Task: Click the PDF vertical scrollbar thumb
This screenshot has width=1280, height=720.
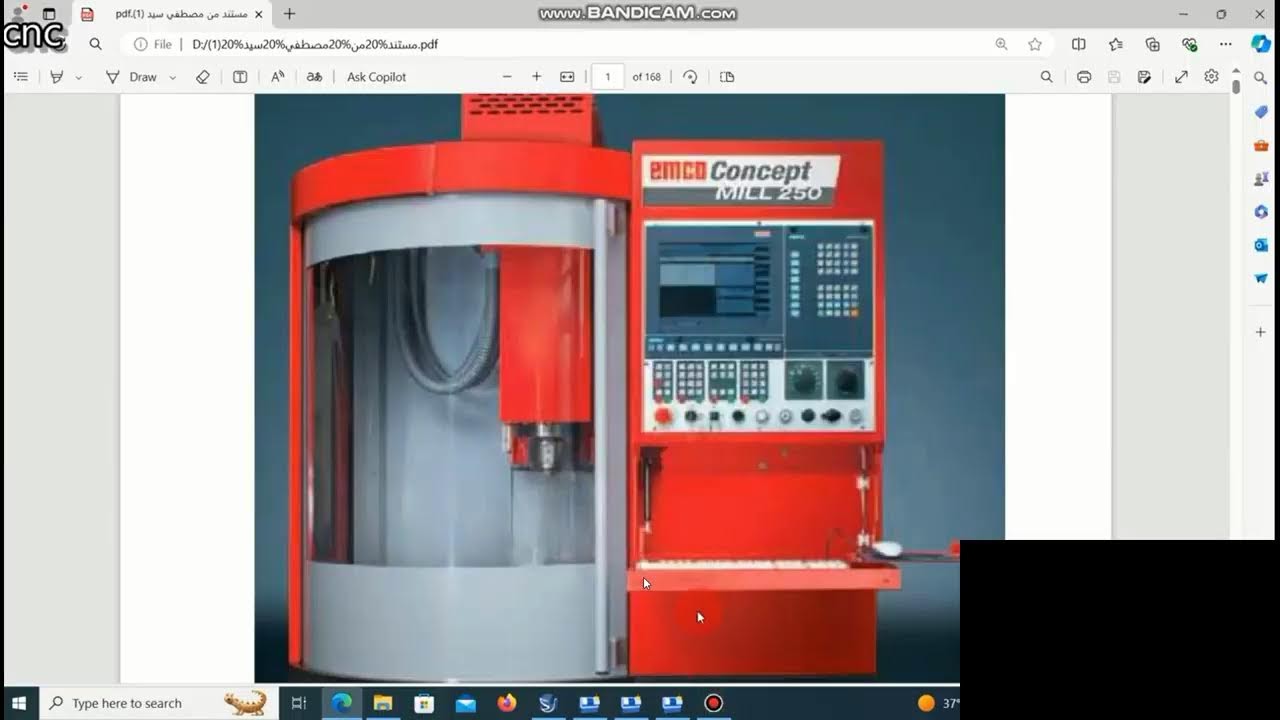Action: pos(1236,87)
